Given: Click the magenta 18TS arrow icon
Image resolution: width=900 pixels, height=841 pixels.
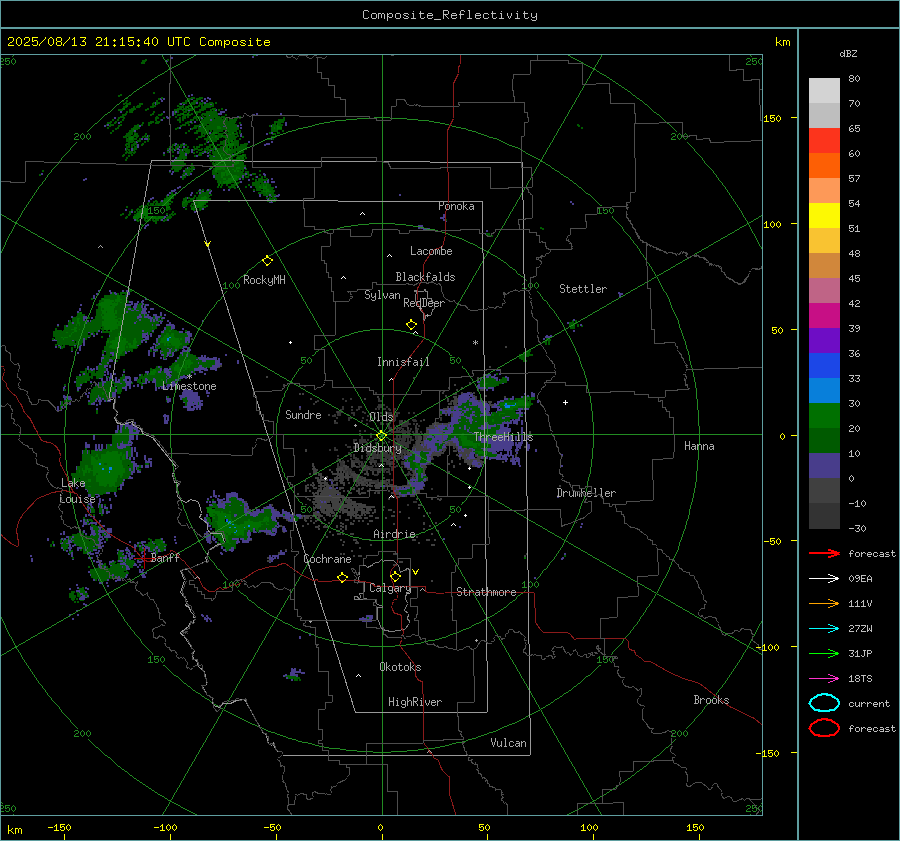Looking at the screenshot, I should coord(824,679).
